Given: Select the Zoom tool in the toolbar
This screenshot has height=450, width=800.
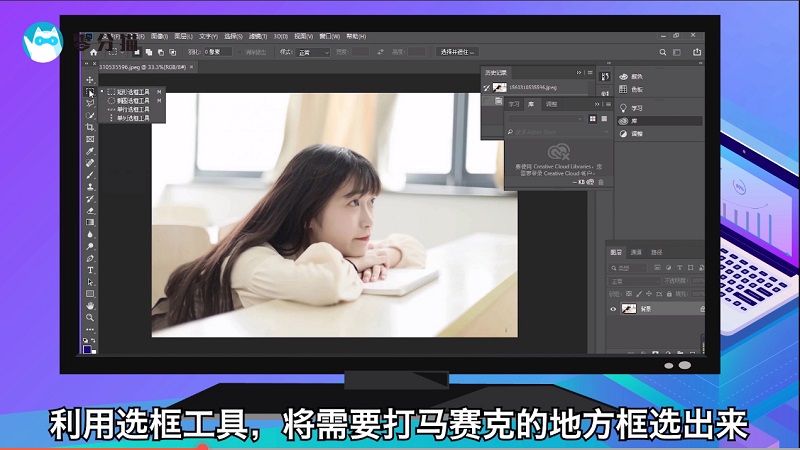Looking at the screenshot, I should tap(90, 317).
